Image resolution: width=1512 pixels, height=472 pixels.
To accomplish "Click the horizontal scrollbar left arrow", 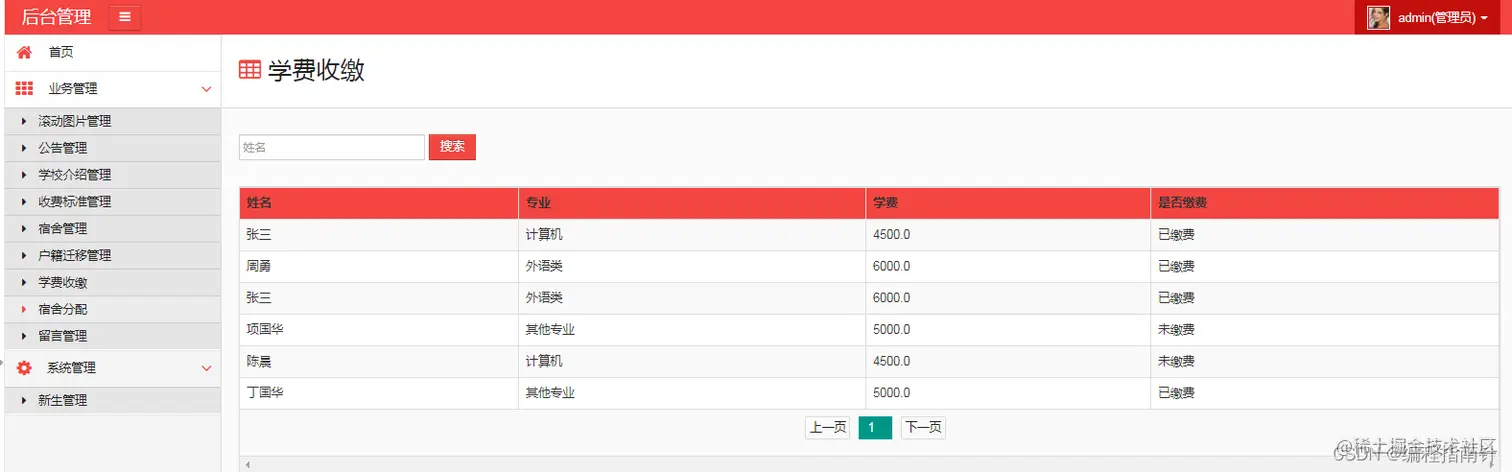I will click(248, 465).
